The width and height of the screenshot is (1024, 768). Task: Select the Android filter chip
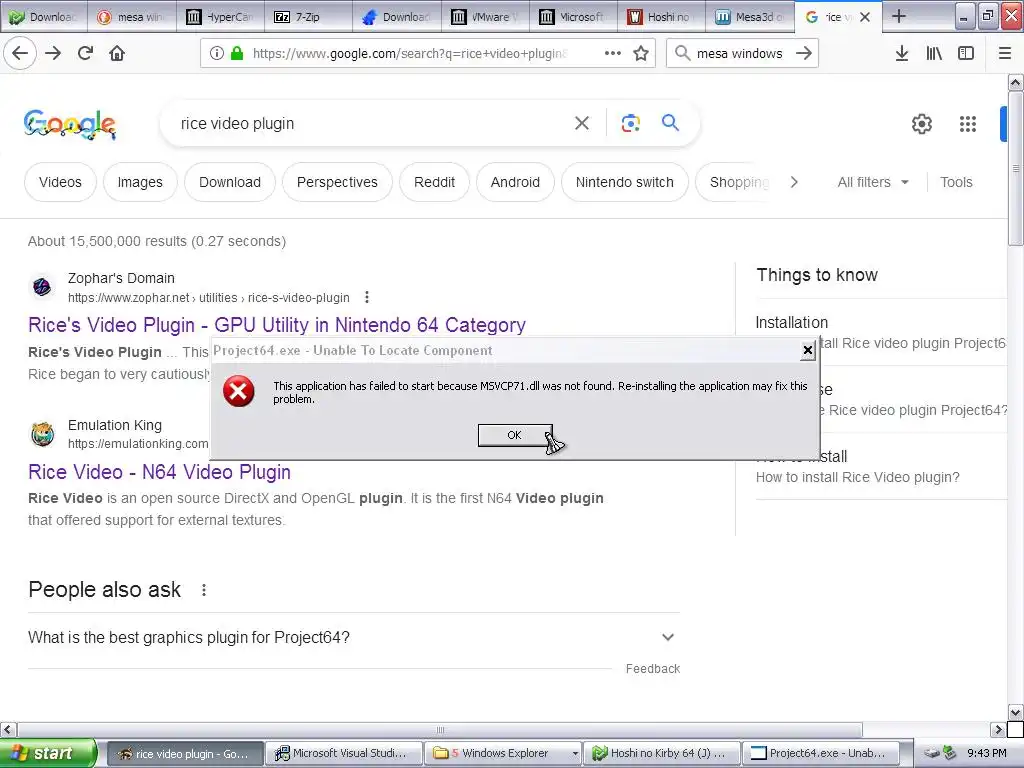pyautogui.click(x=515, y=182)
